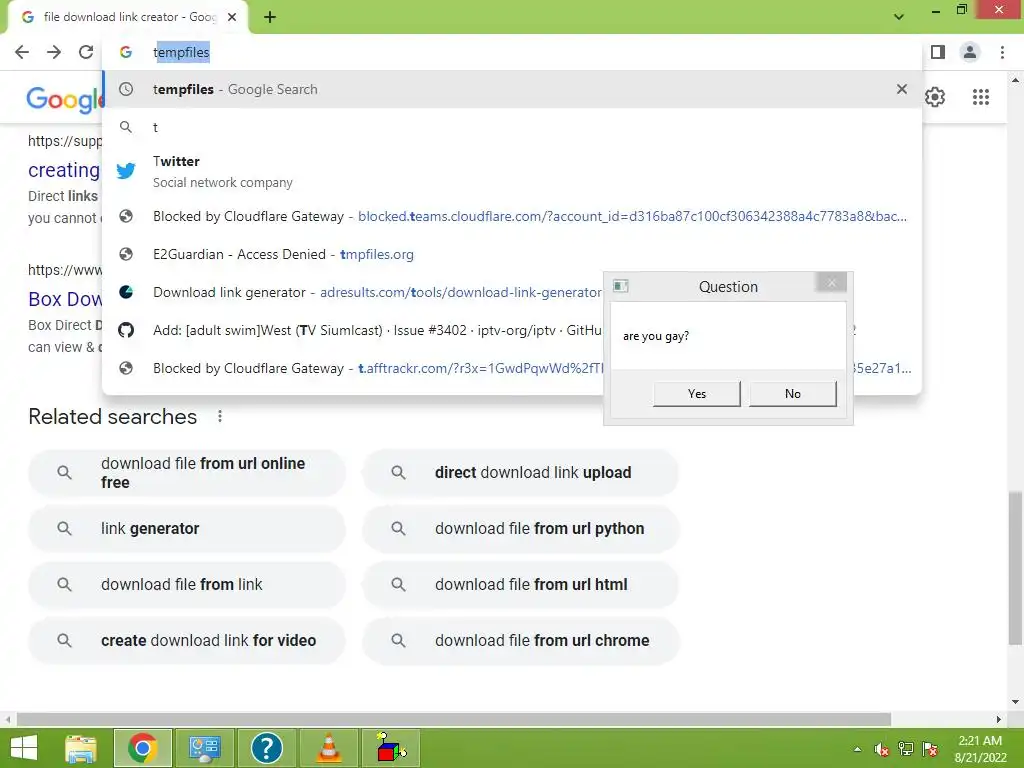Open Google search settings gear
Screen dimensions: 1024x768
click(x=935, y=97)
